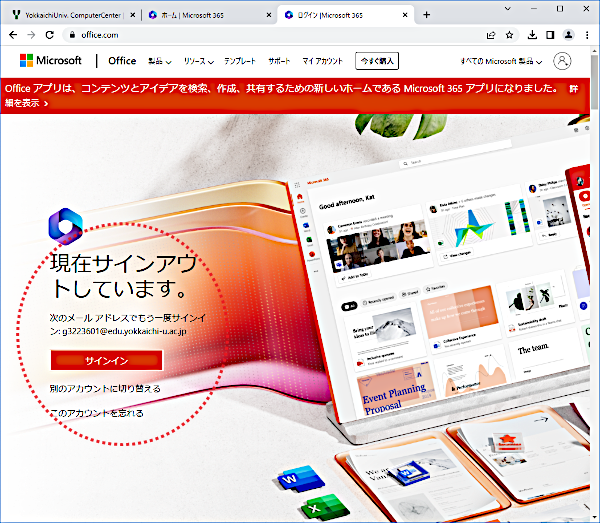This screenshot has height=523, width=600.
Task: Open the テンプレート menu item
Action: [x=240, y=61]
